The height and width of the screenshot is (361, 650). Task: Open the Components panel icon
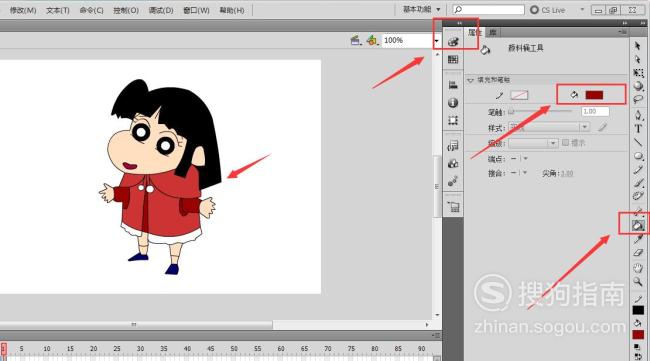point(453,163)
